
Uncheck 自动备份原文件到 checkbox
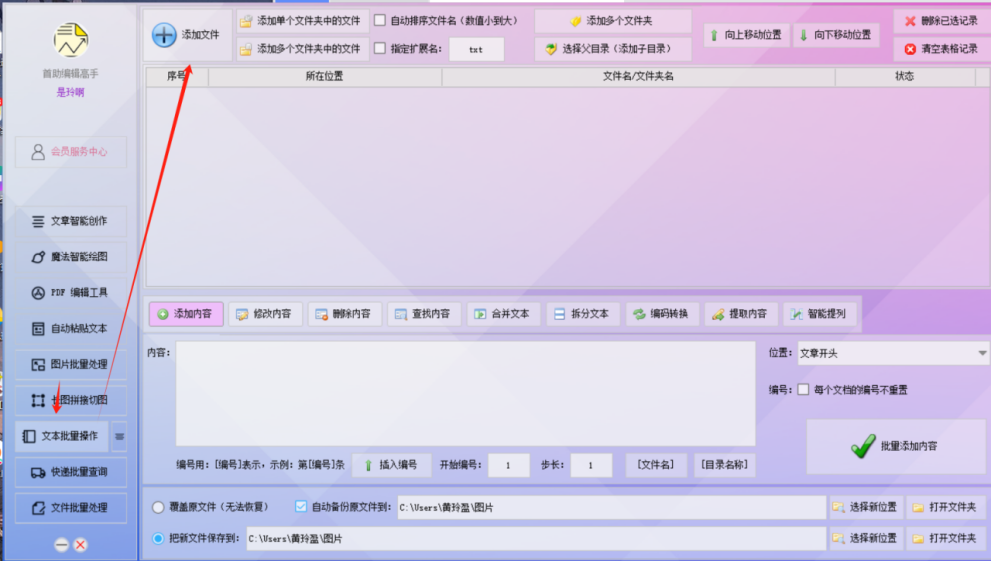click(301, 507)
